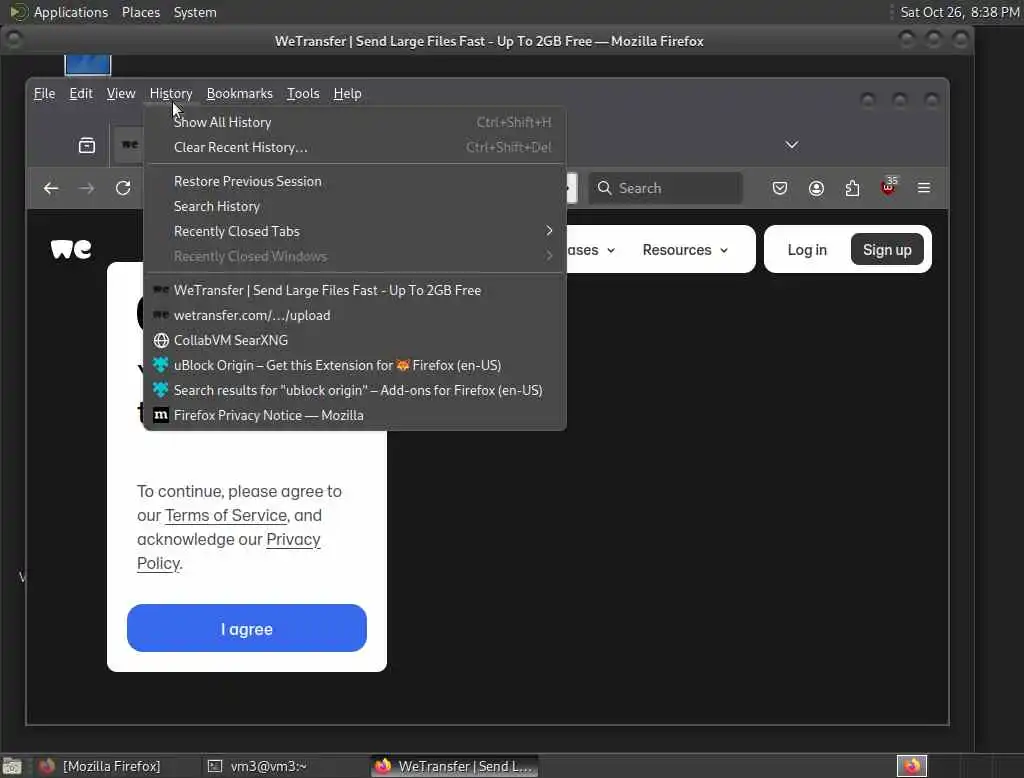Open wetransfer.com/.../upload history entry

(x=355, y=316)
